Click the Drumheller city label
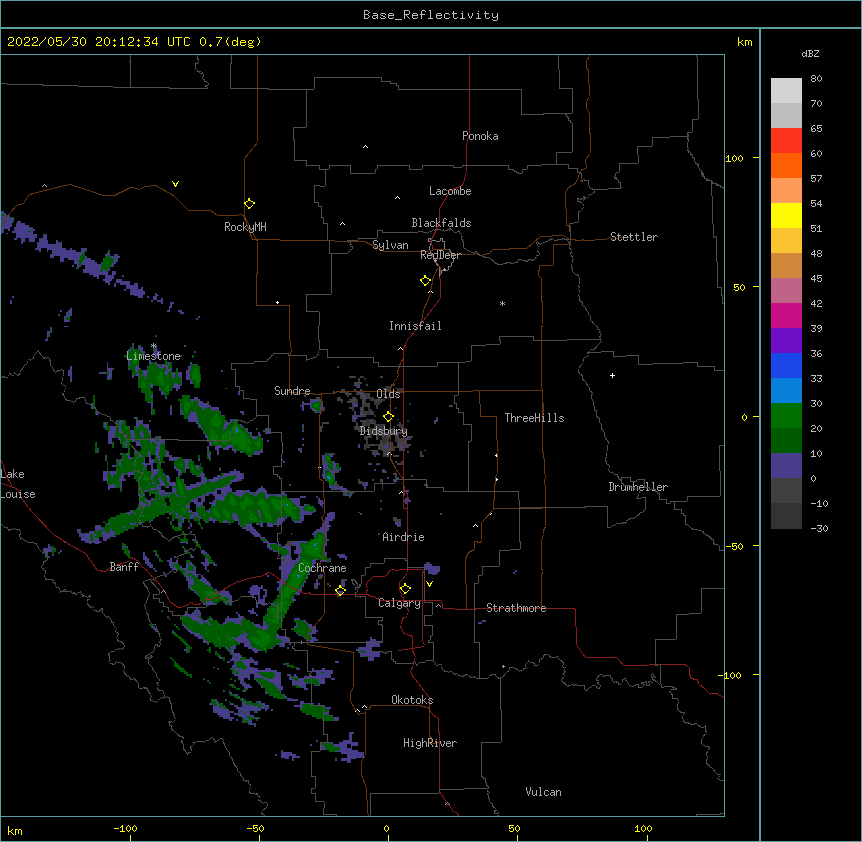 point(638,487)
